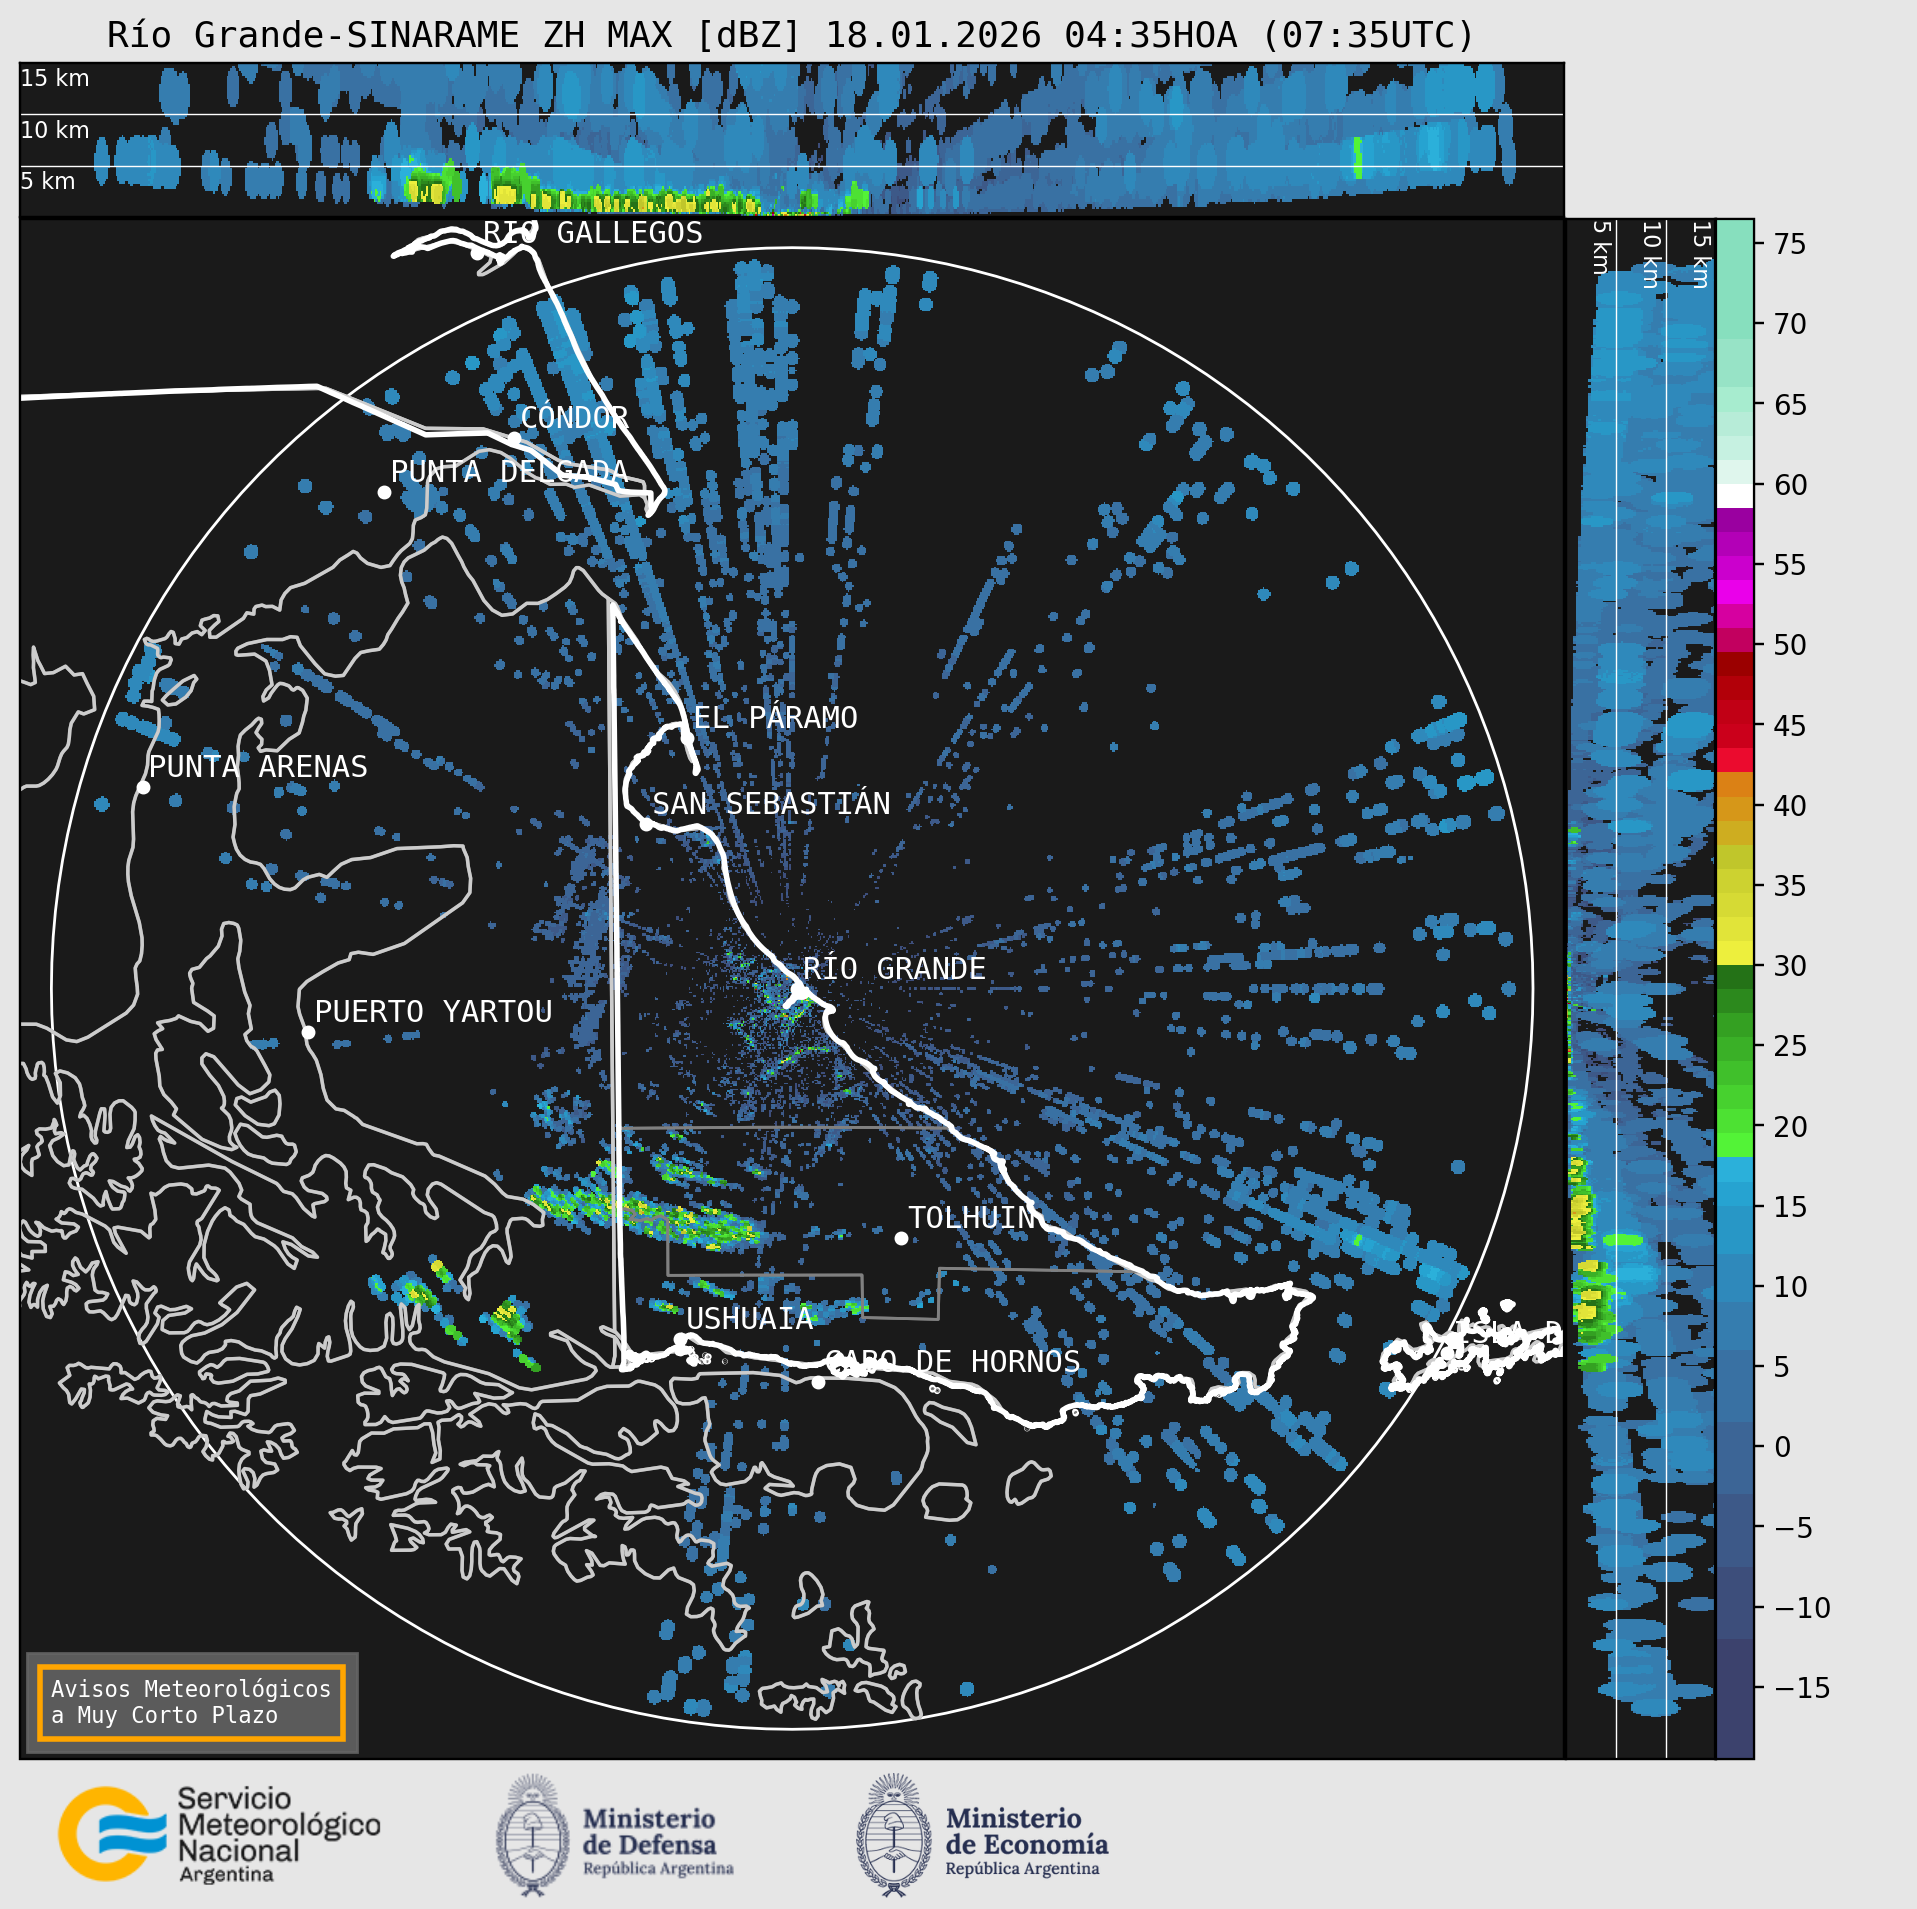The image size is (1917, 1909).
Task: Click the magenta 55 dBZ colorbar band
Action: 1735,568
